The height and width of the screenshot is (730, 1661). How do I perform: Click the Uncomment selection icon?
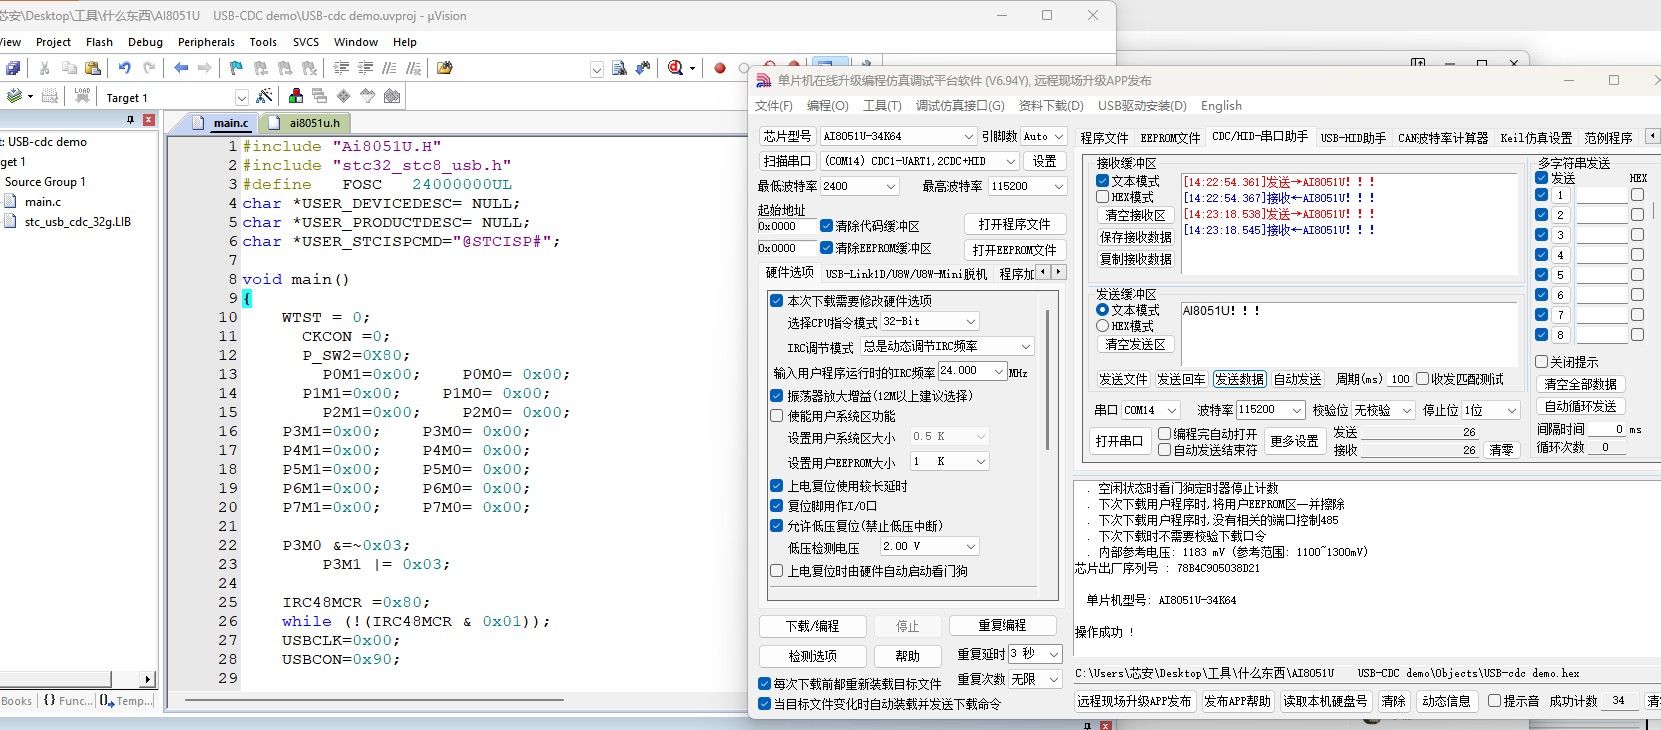pos(413,68)
